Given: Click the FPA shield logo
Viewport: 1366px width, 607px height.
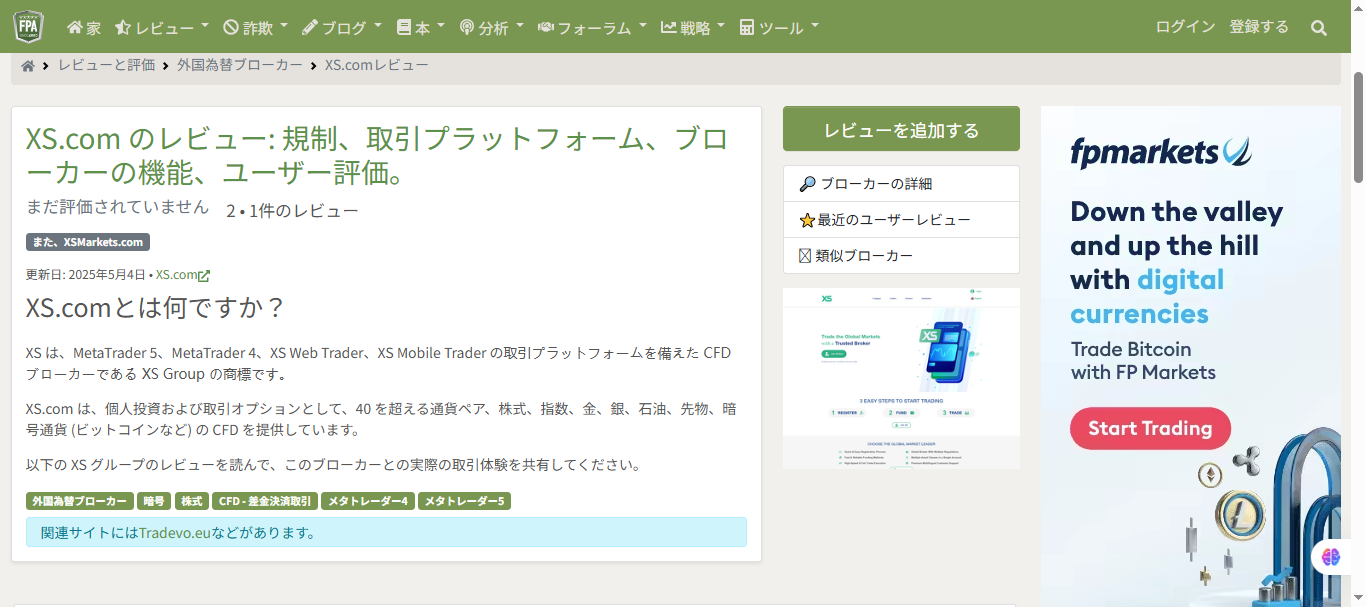Looking at the screenshot, I should (28, 27).
